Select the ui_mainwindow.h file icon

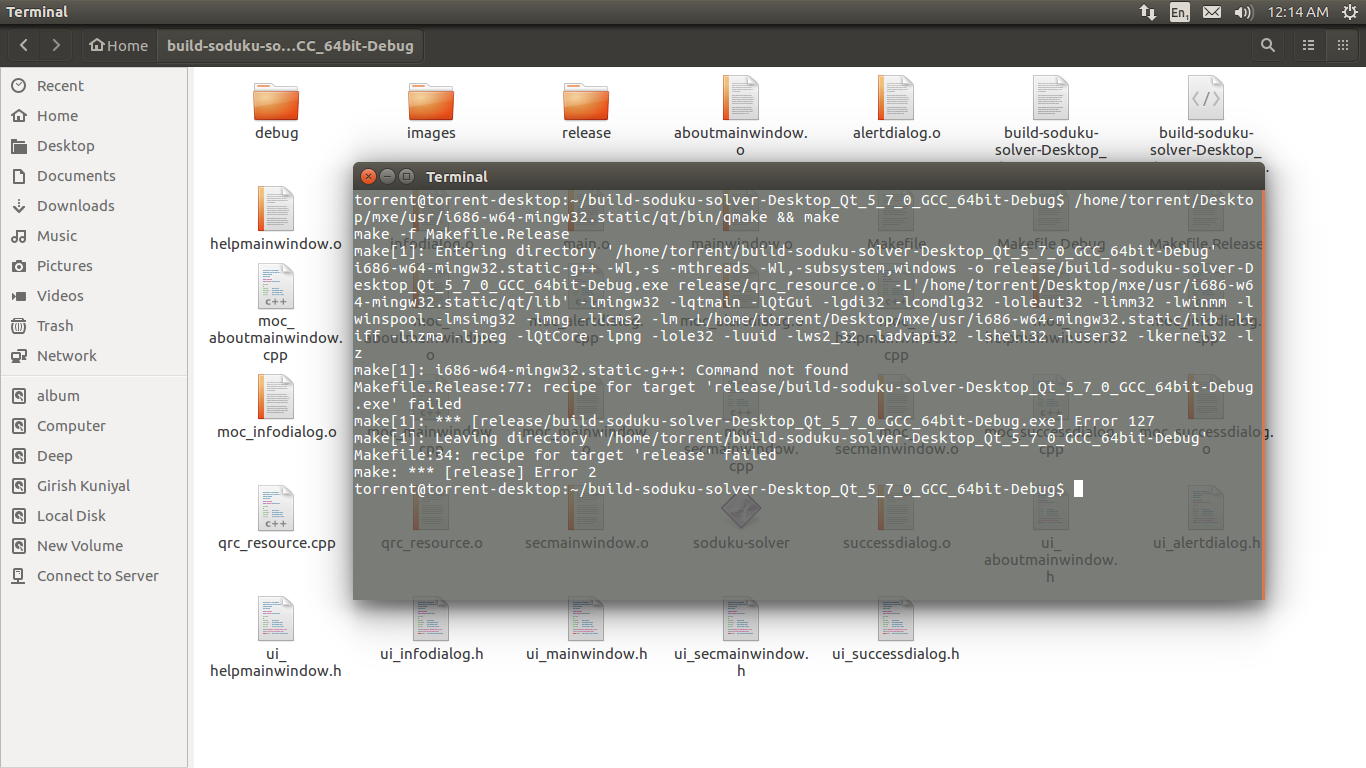tap(586, 619)
